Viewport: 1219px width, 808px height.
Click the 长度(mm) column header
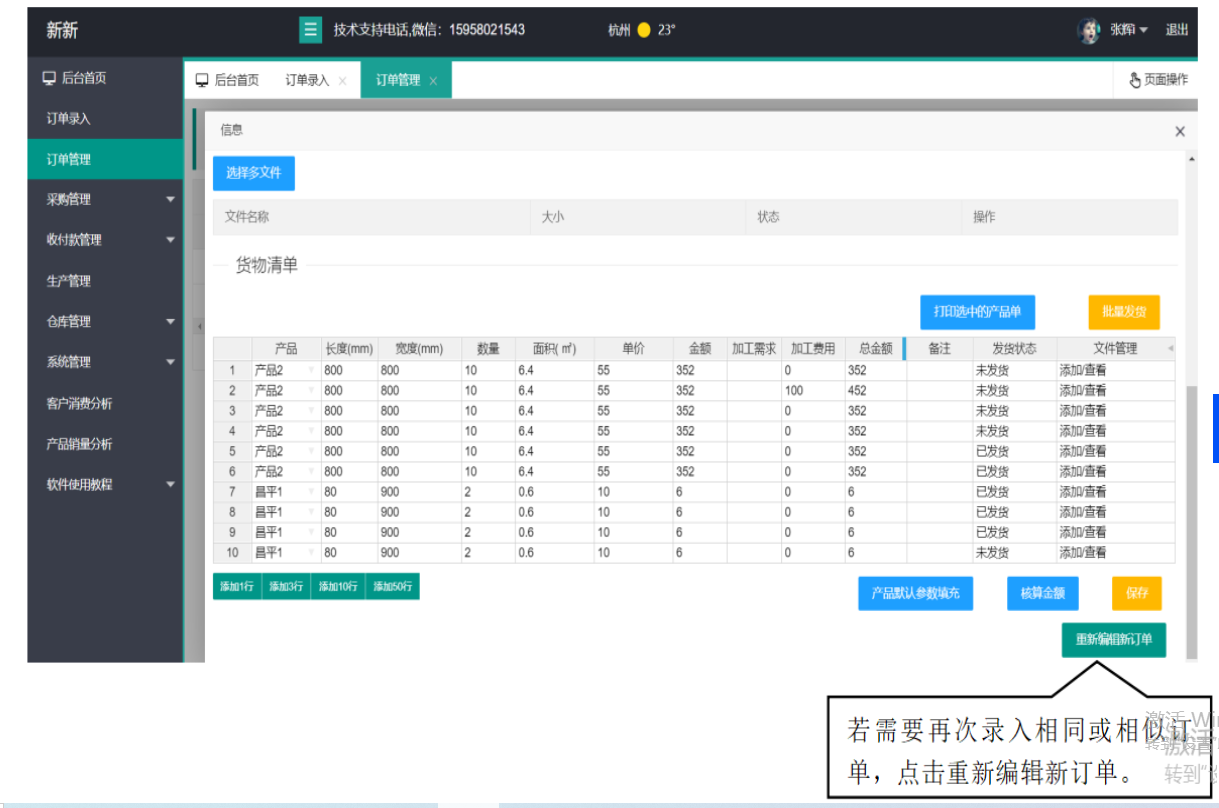(349, 349)
